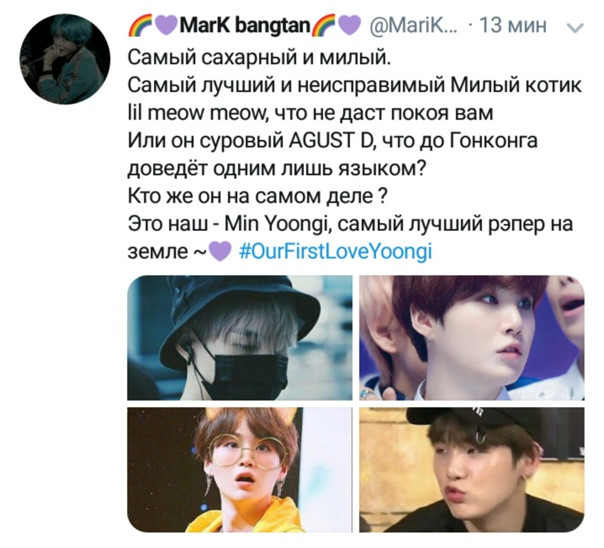Click the purple heart emoji before MarK bangtan
The image size is (604, 548).
point(166,27)
